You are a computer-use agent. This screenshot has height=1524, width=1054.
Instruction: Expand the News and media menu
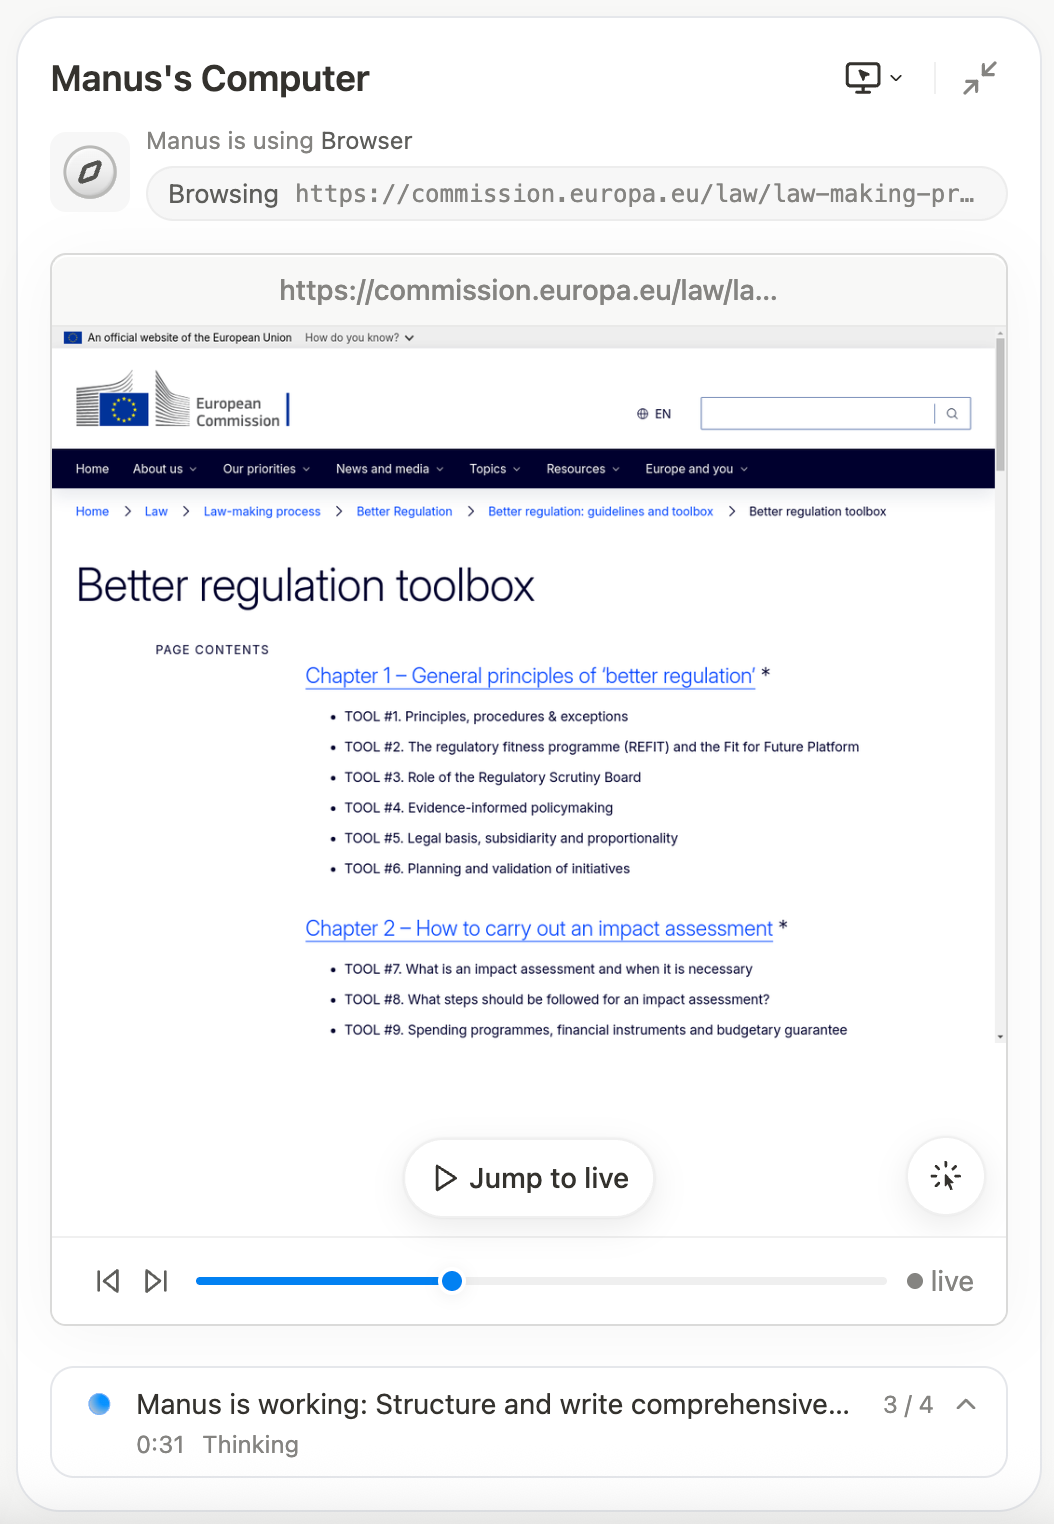390,469
